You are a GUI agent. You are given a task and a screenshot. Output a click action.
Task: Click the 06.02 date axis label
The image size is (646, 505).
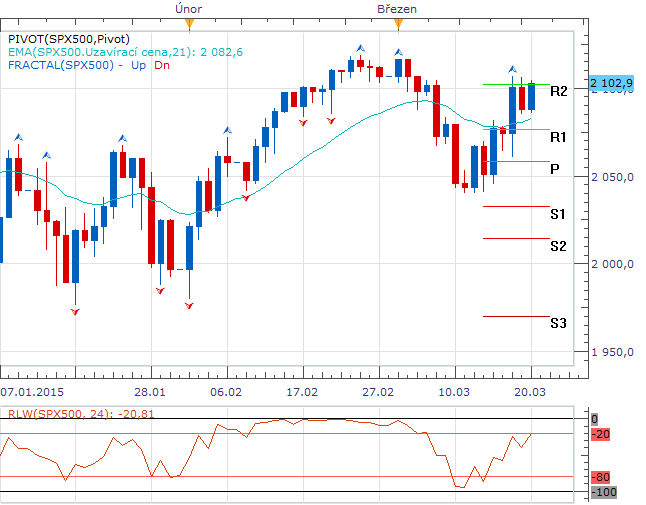click(x=226, y=392)
